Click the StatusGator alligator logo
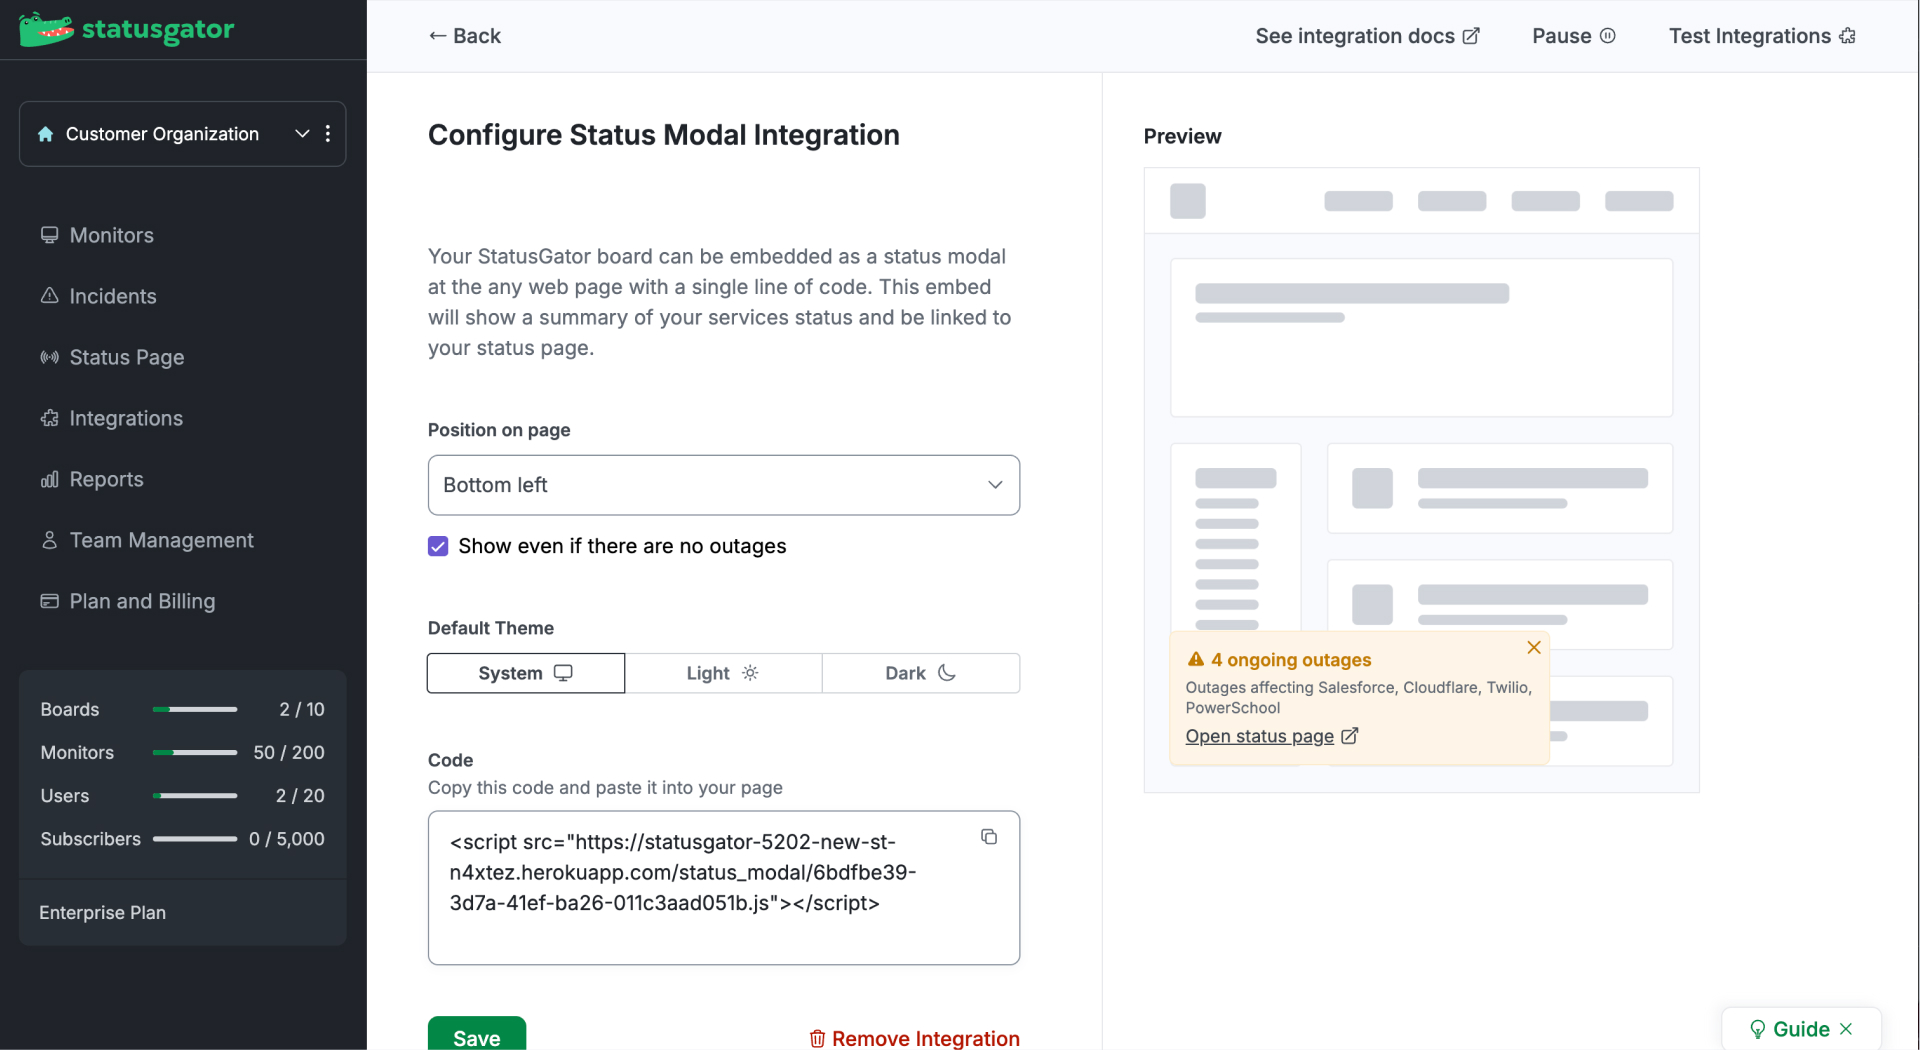Image resolution: width=1920 pixels, height=1050 pixels. pyautogui.click(x=46, y=29)
